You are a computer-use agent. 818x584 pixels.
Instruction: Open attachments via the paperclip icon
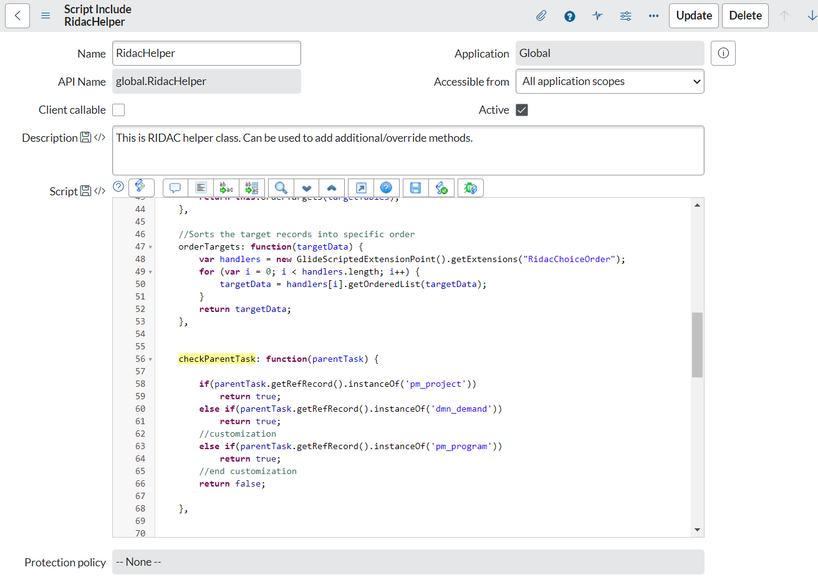[x=541, y=16]
